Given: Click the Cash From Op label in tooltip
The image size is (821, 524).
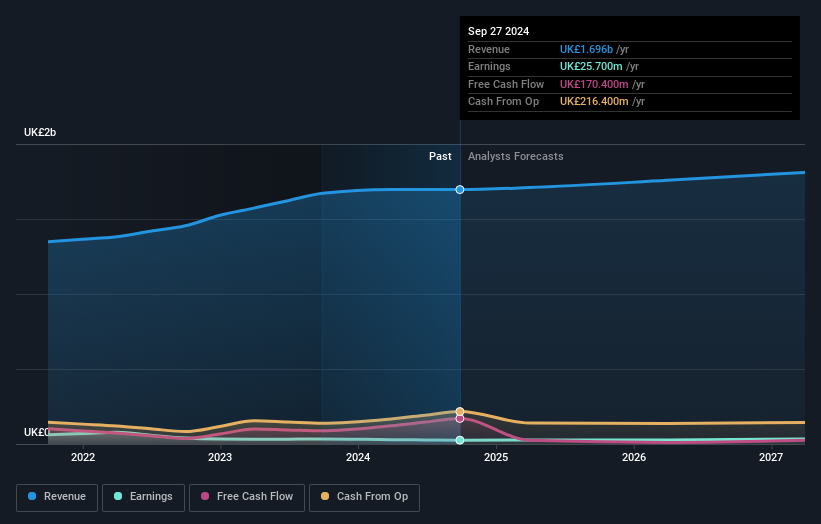Looking at the screenshot, I should (x=503, y=102).
